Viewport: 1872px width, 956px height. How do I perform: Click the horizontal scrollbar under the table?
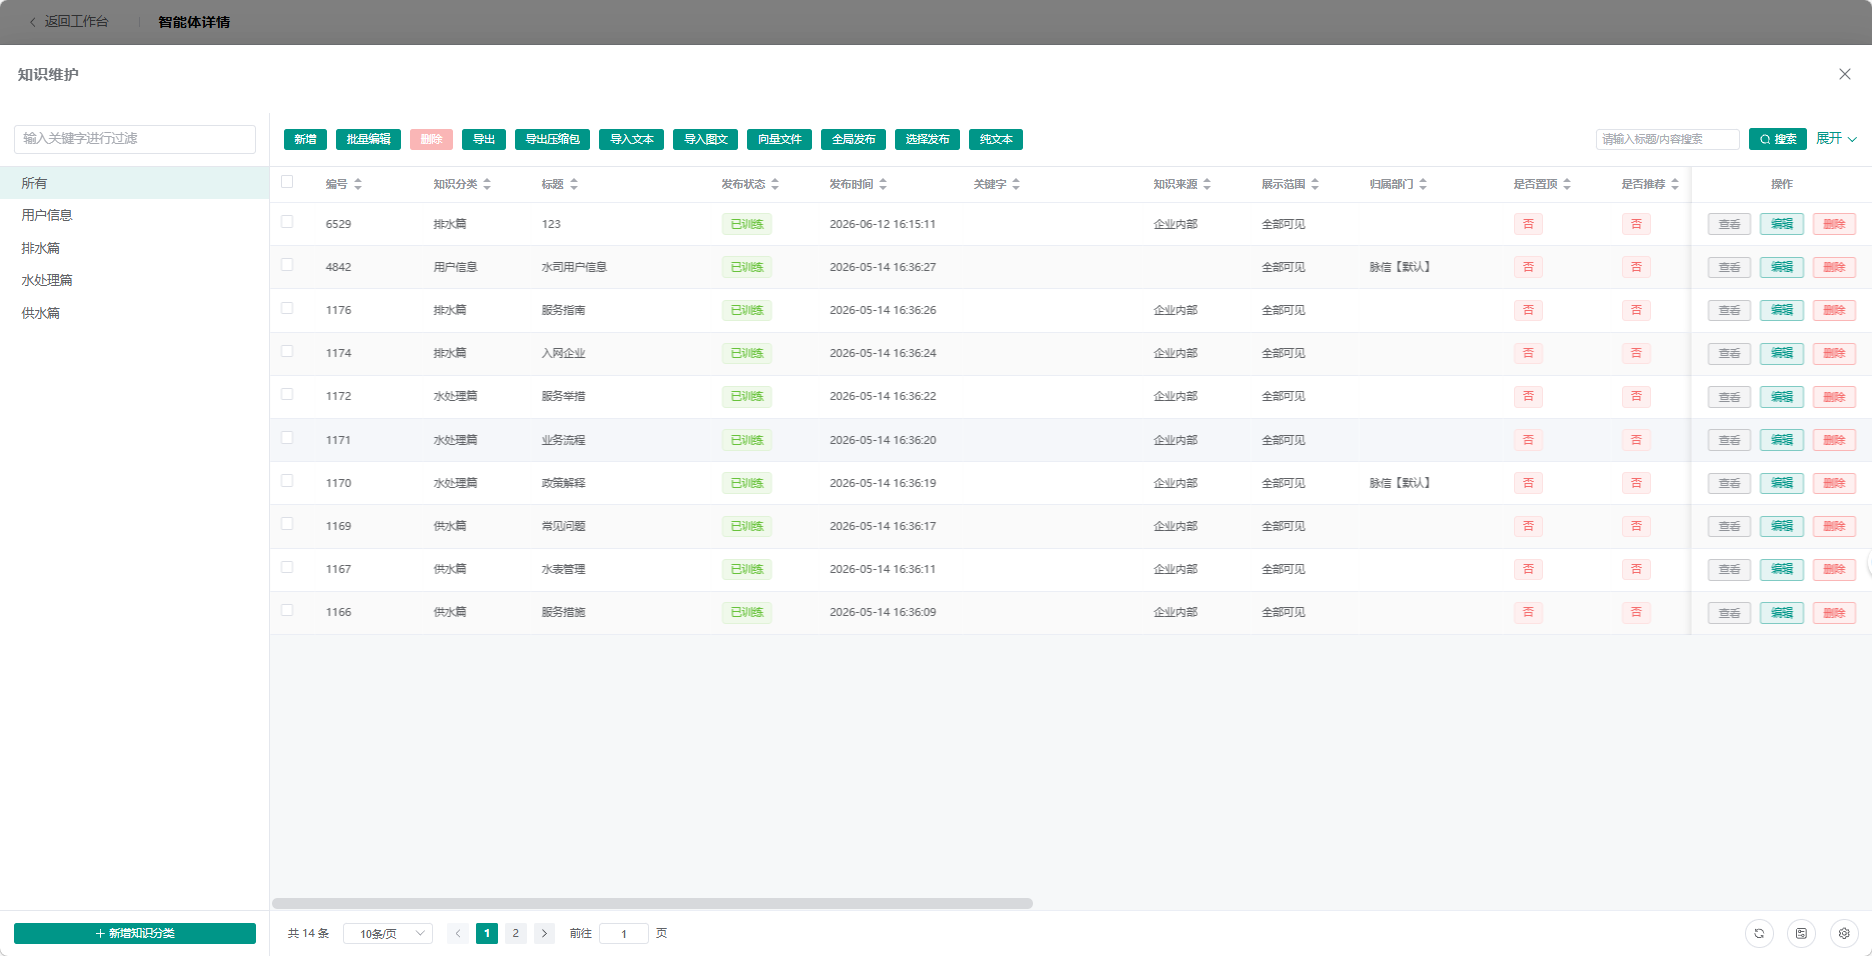(652, 903)
